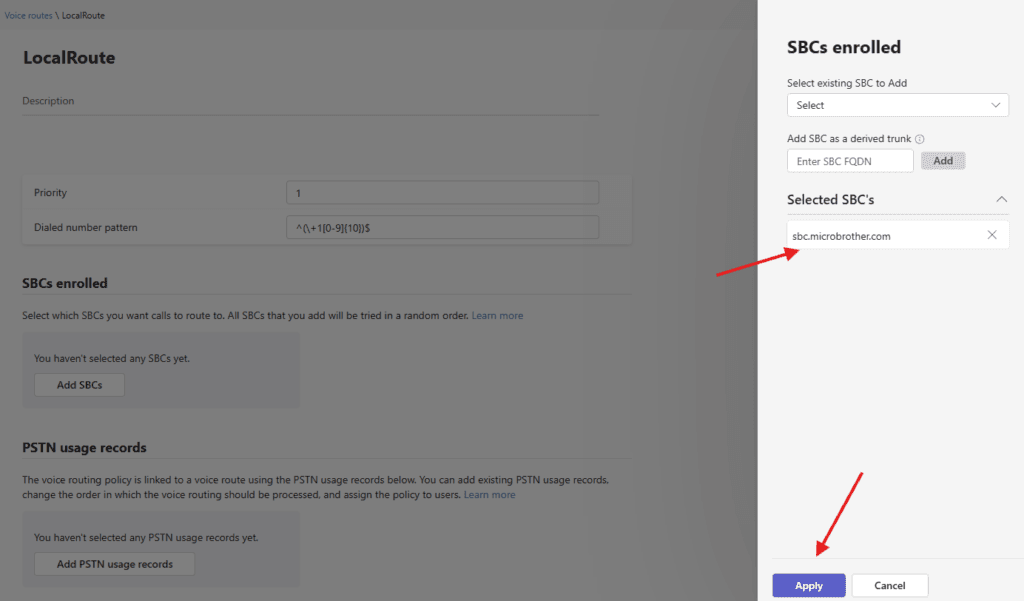This screenshot has height=601, width=1024.
Task: Click the LocalRoute route name heading
Action: pyautogui.click(x=69, y=58)
